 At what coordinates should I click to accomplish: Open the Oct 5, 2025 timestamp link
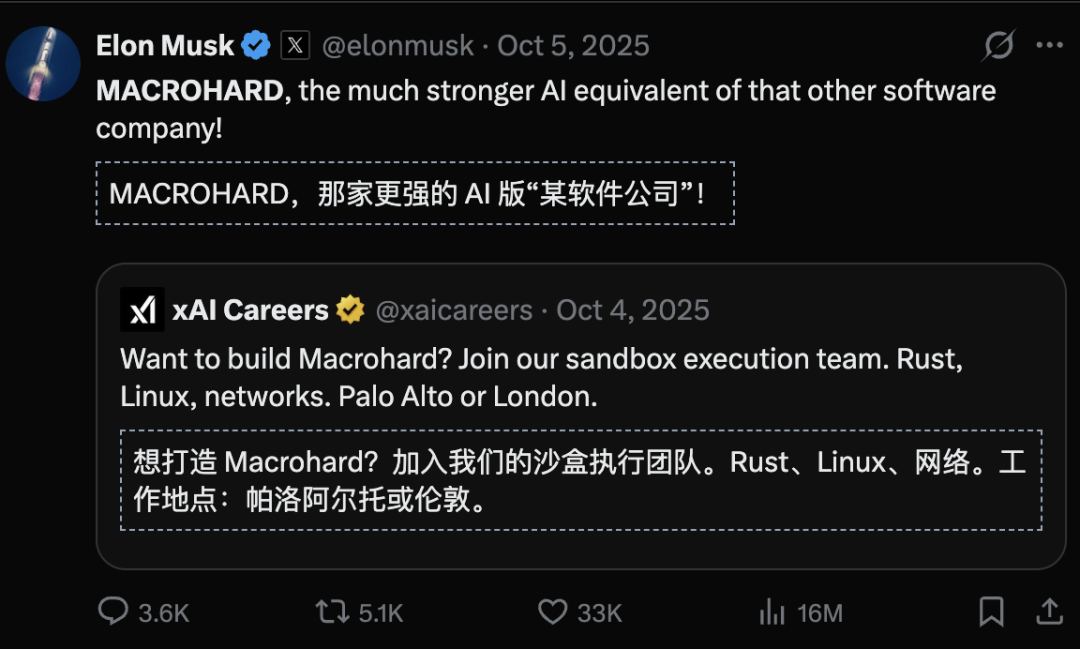[573, 46]
